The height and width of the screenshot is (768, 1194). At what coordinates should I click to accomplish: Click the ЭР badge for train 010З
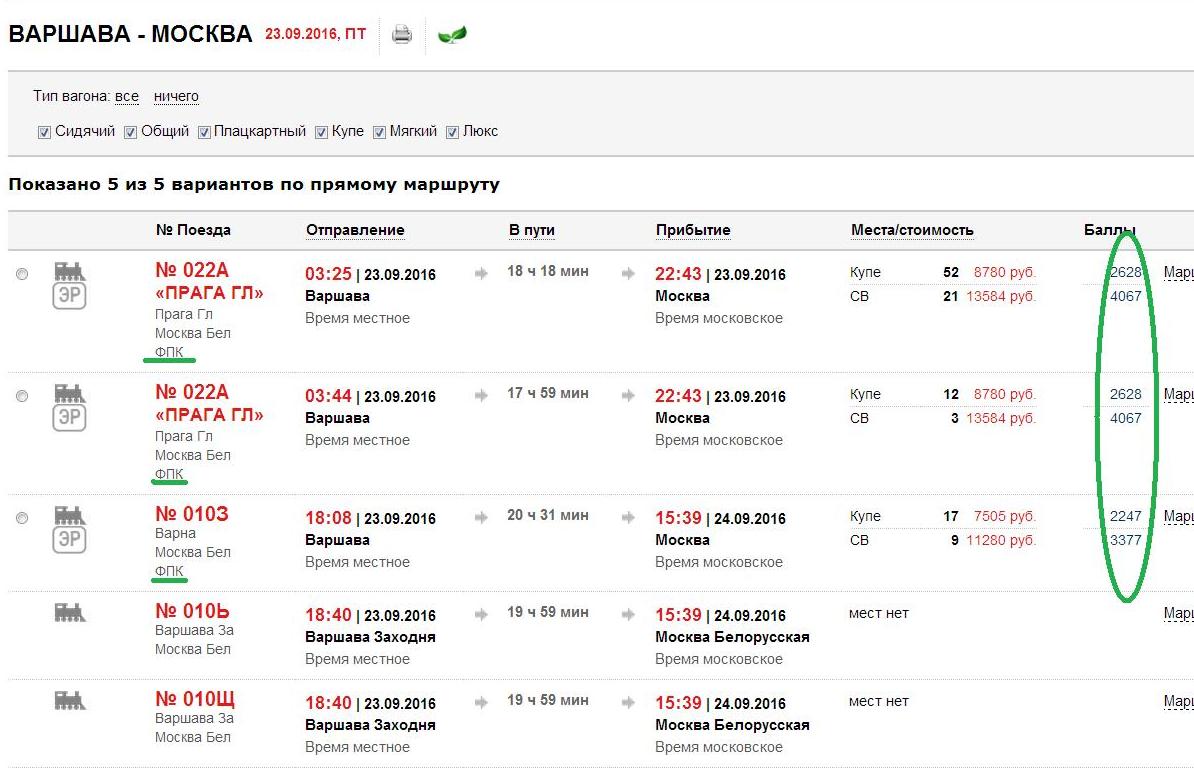tap(69, 540)
